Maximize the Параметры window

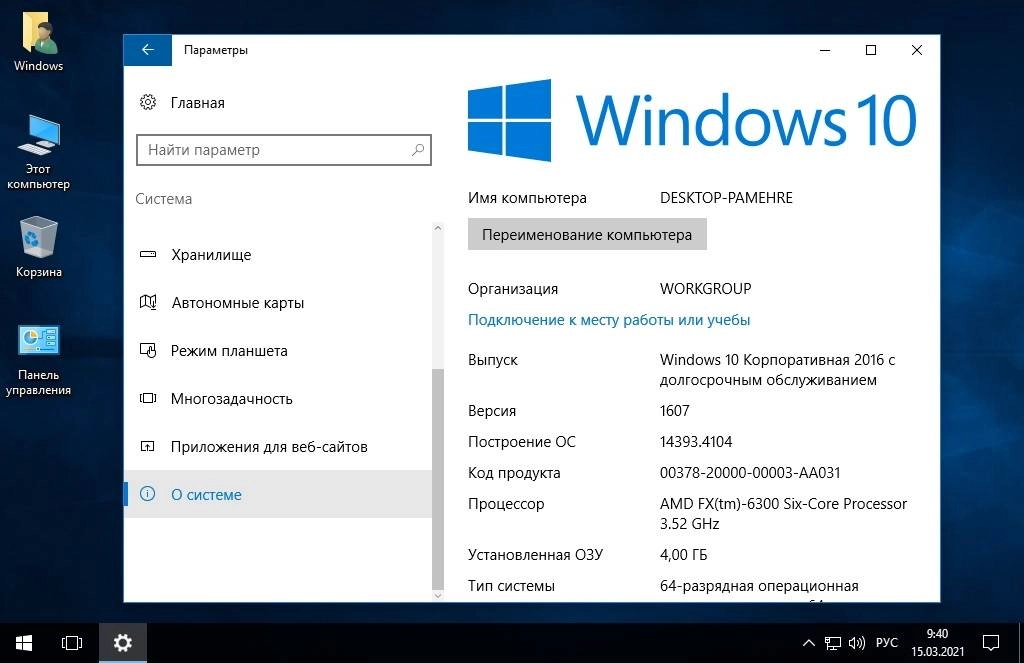[871, 50]
